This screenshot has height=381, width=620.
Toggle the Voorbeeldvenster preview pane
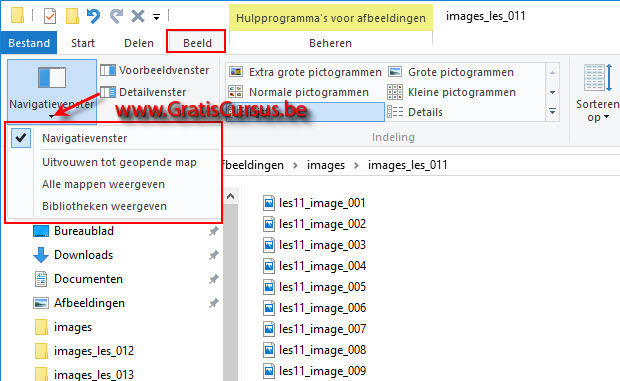pyautogui.click(x=154, y=70)
